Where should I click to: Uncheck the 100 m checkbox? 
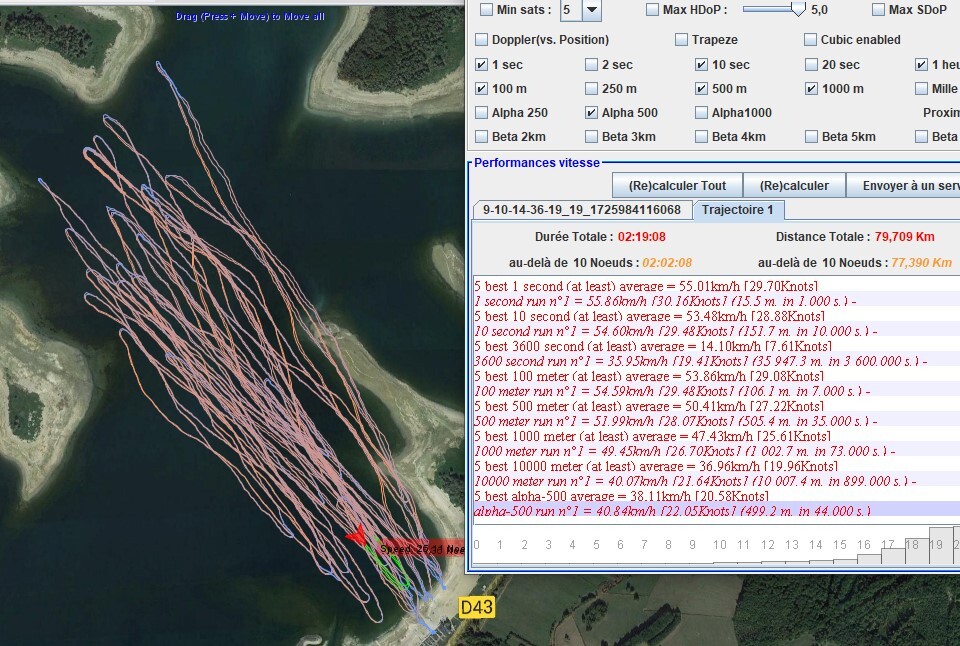[481, 89]
